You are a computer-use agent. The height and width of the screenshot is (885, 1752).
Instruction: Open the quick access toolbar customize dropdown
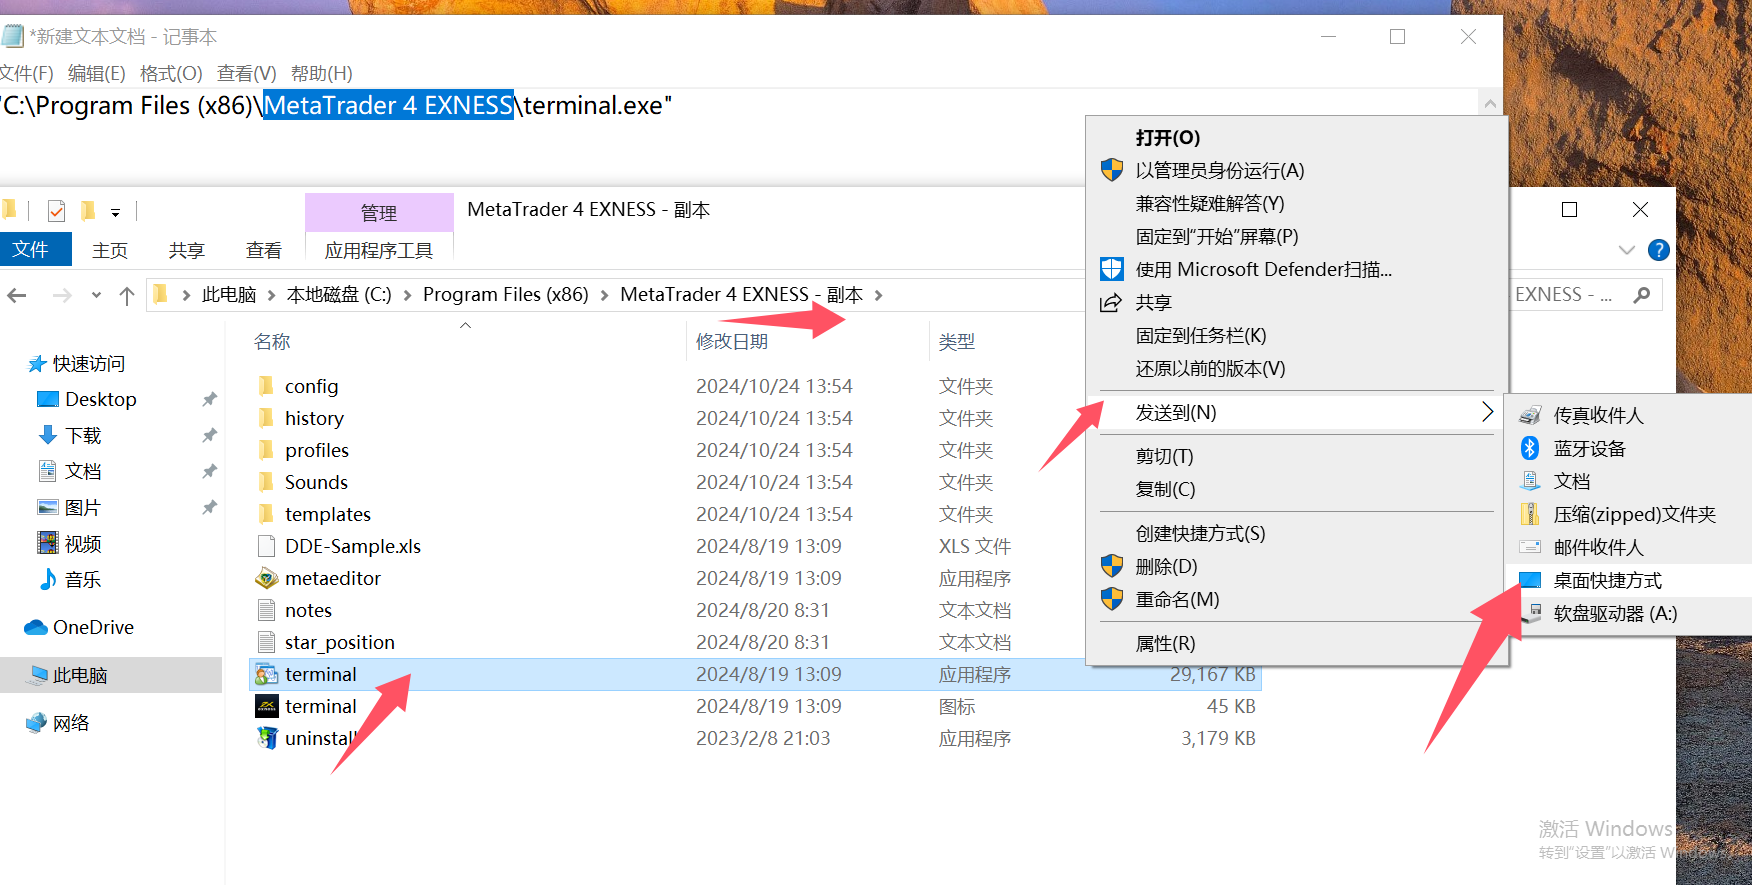point(115,212)
